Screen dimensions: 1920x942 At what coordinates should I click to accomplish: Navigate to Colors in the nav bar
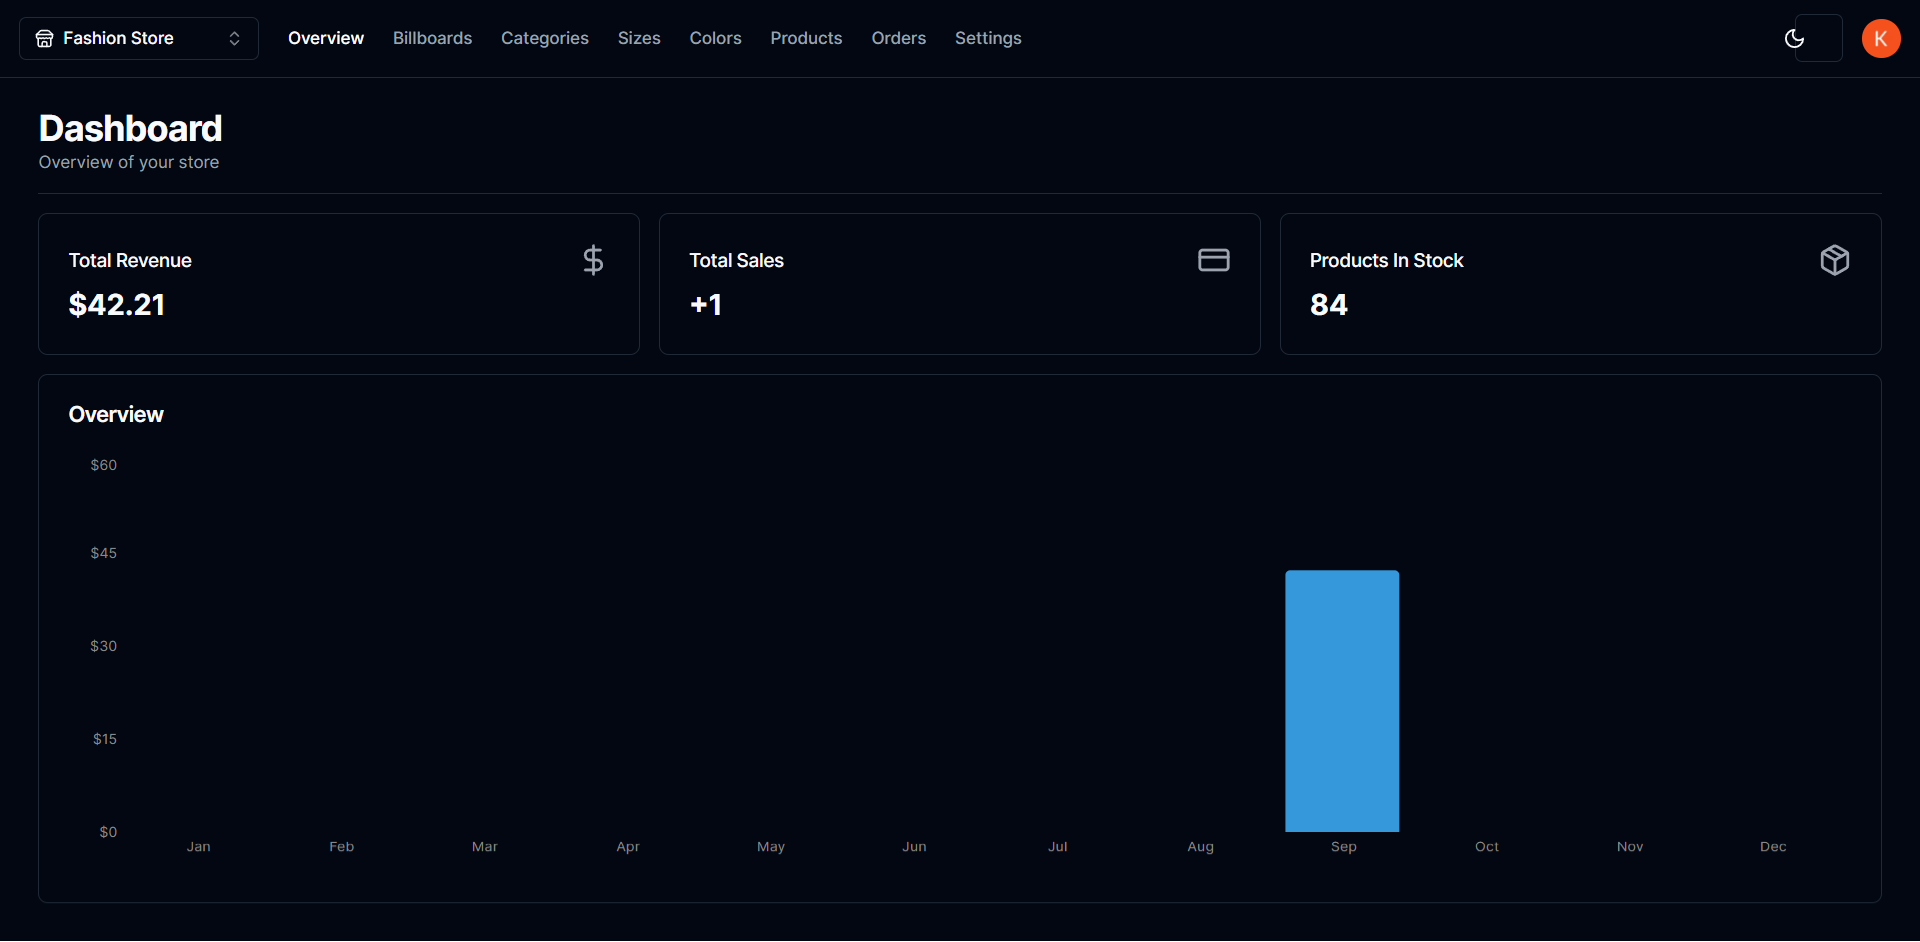(x=715, y=38)
